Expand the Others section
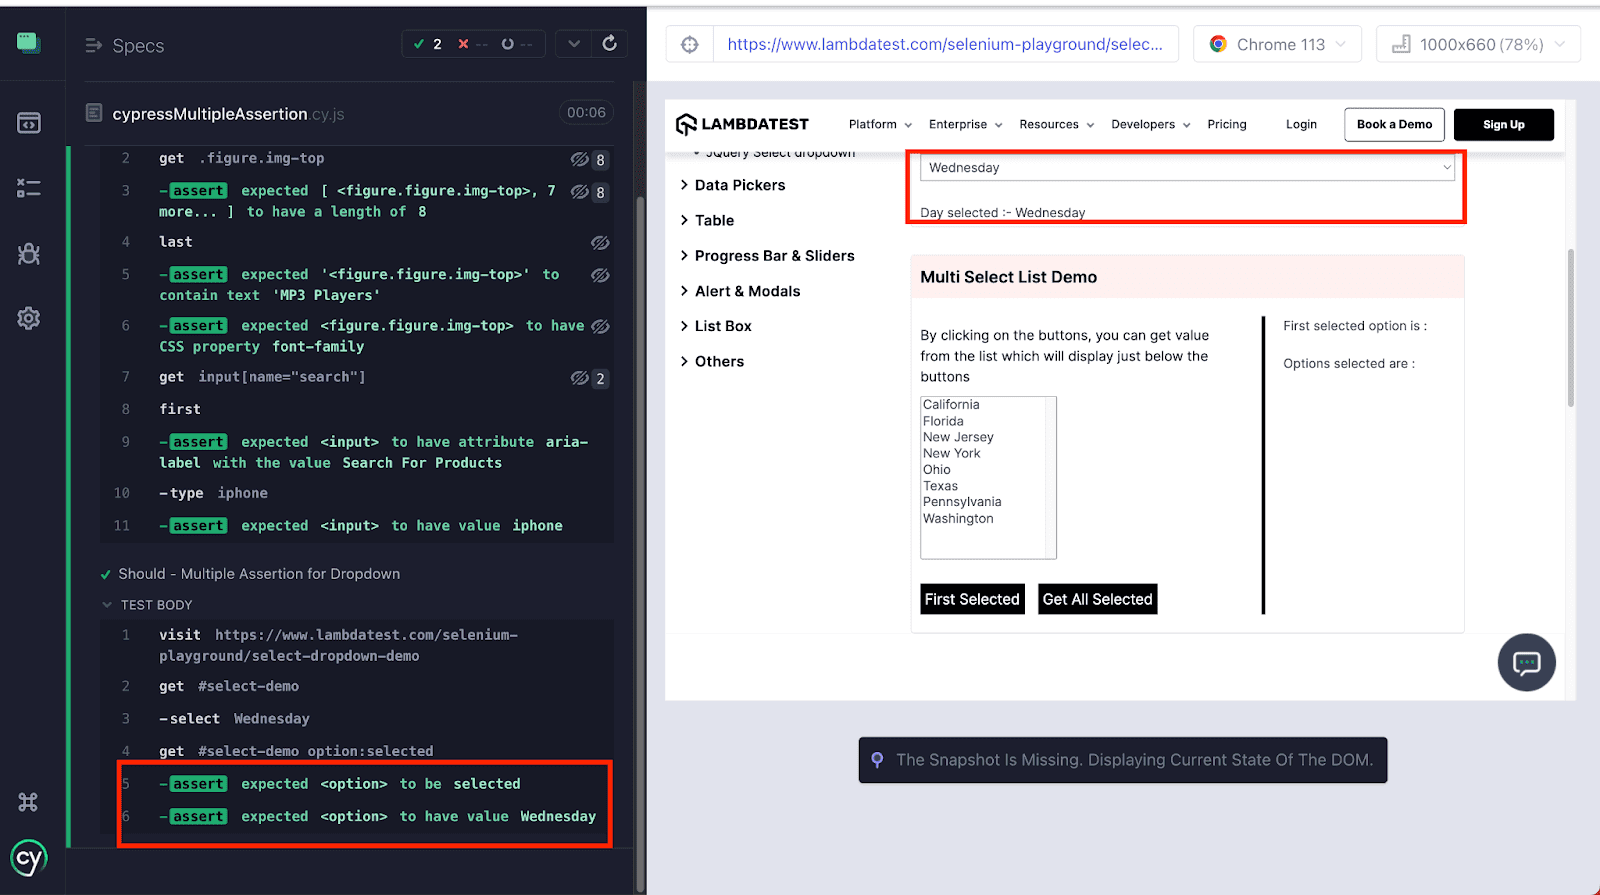1600x895 pixels. pyautogui.click(x=712, y=361)
